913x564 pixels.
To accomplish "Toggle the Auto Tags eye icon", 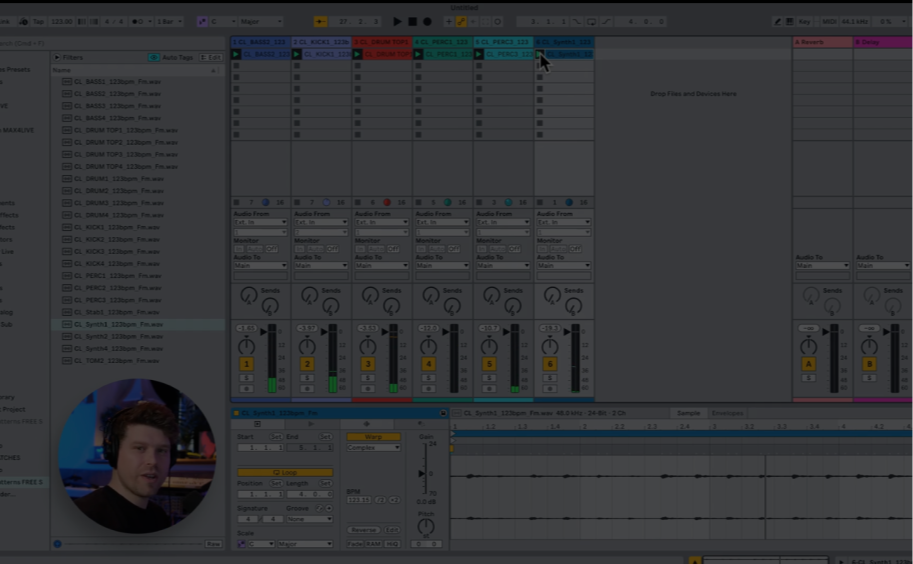I will [154, 58].
